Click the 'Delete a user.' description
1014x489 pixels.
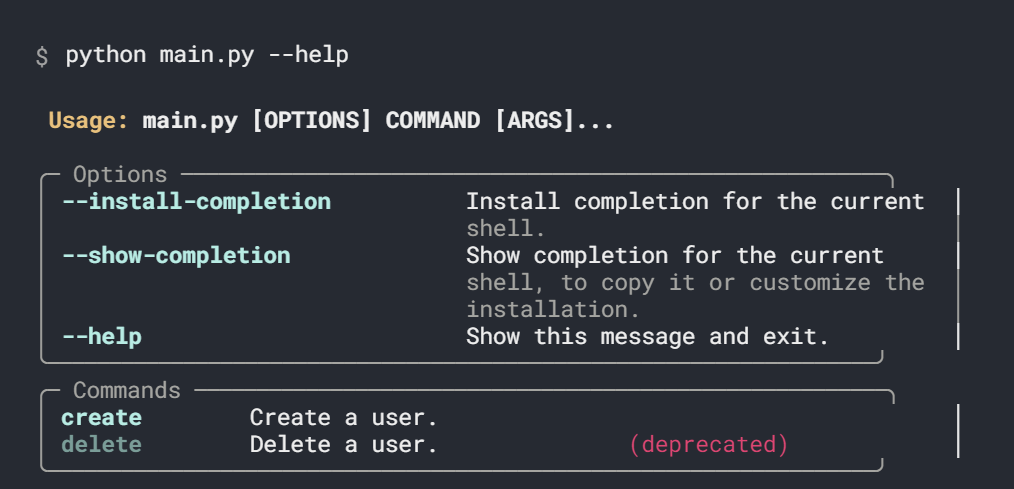[x=344, y=444]
